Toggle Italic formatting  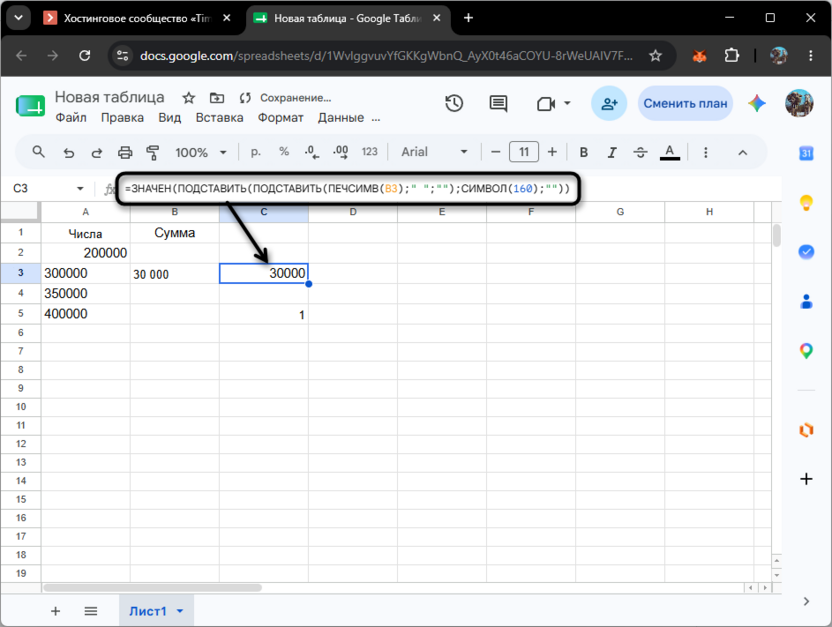point(612,153)
